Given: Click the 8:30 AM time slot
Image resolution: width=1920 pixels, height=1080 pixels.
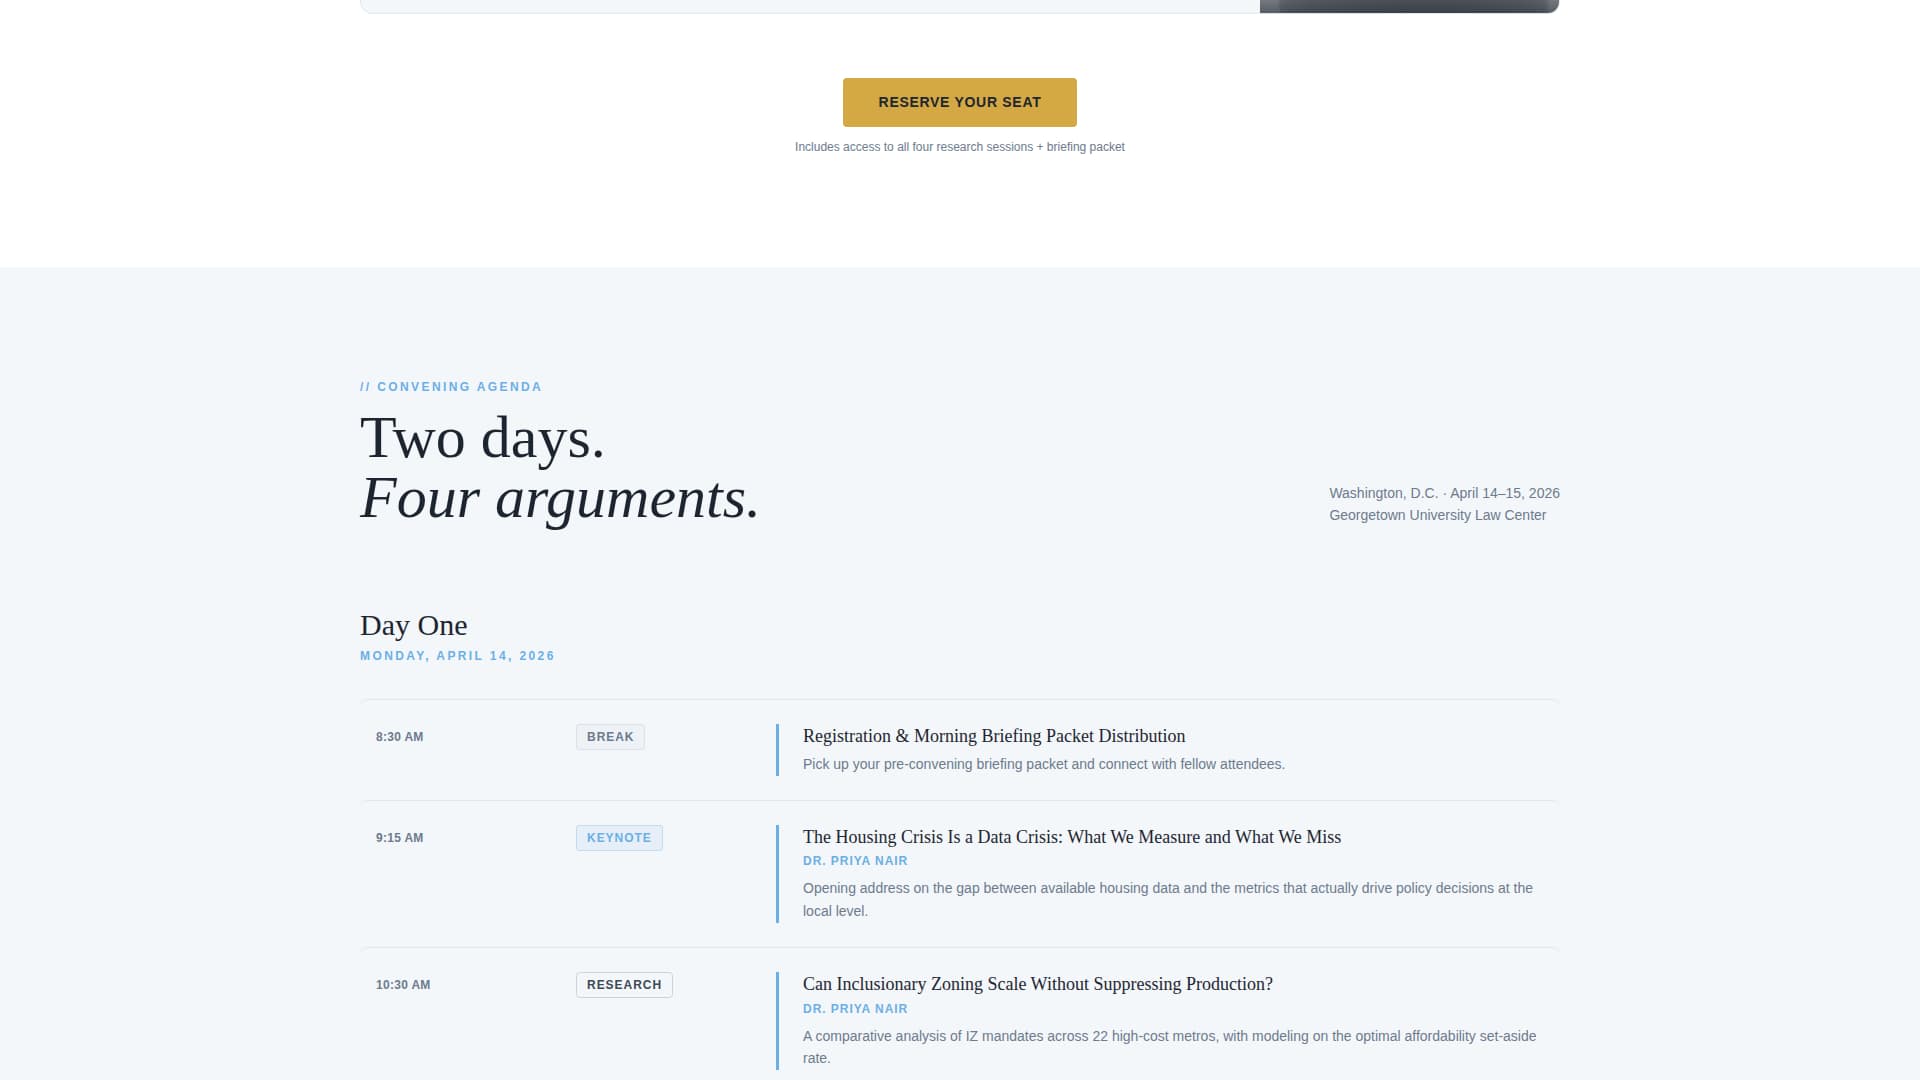Looking at the screenshot, I should (399, 737).
